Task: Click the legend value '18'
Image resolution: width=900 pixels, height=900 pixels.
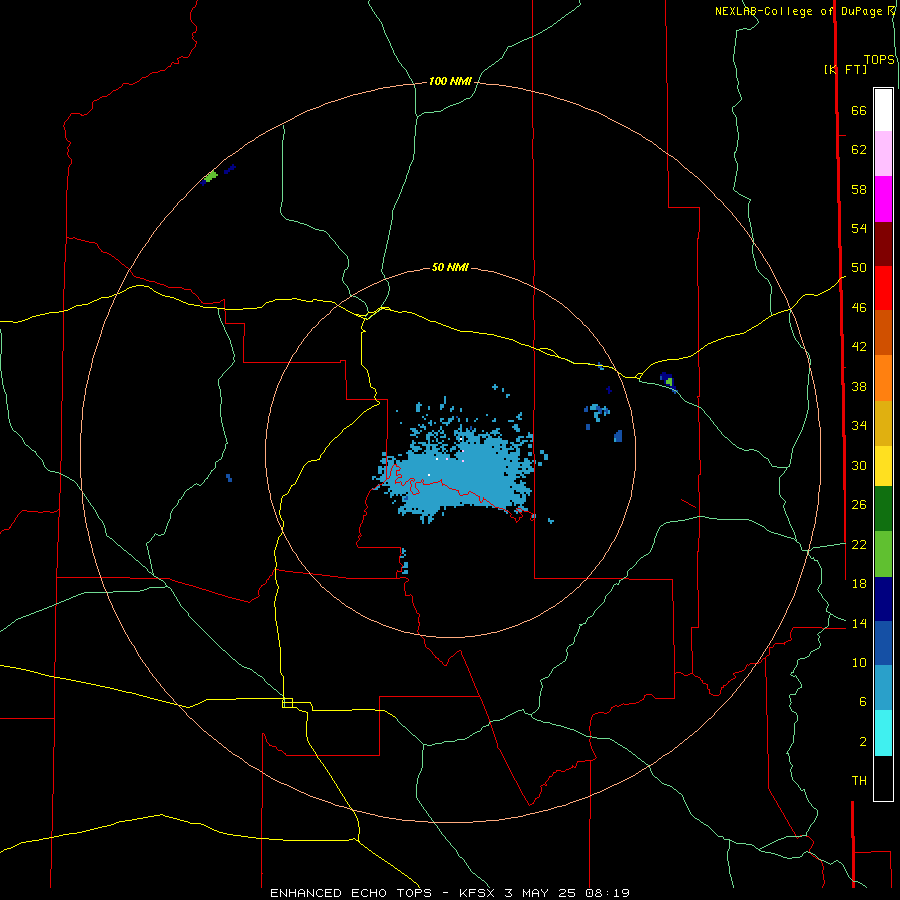Action: click(x=859, y=584)
